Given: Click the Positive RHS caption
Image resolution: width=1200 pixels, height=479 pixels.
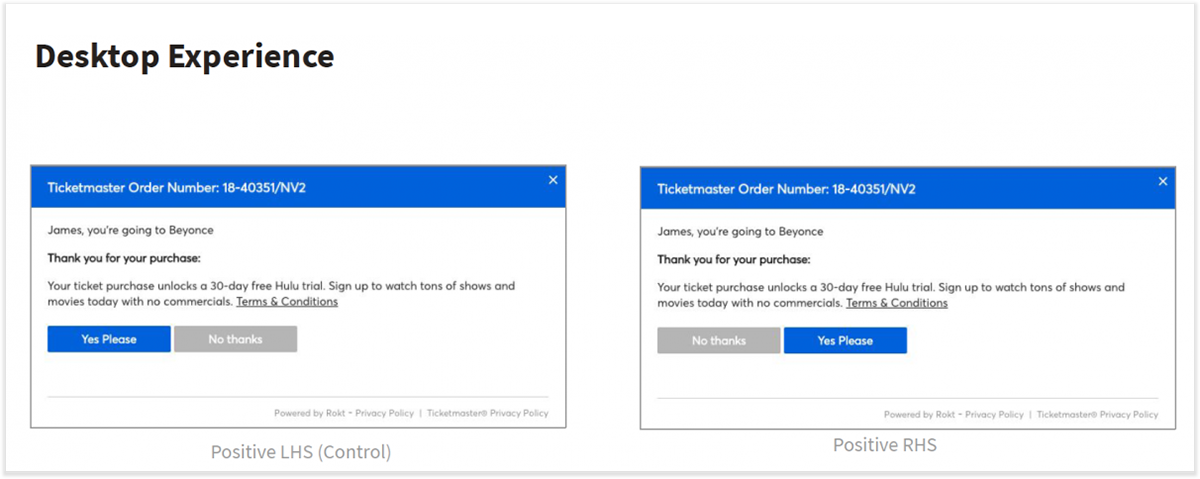Looking at the screenshot, I should [885, 445].
